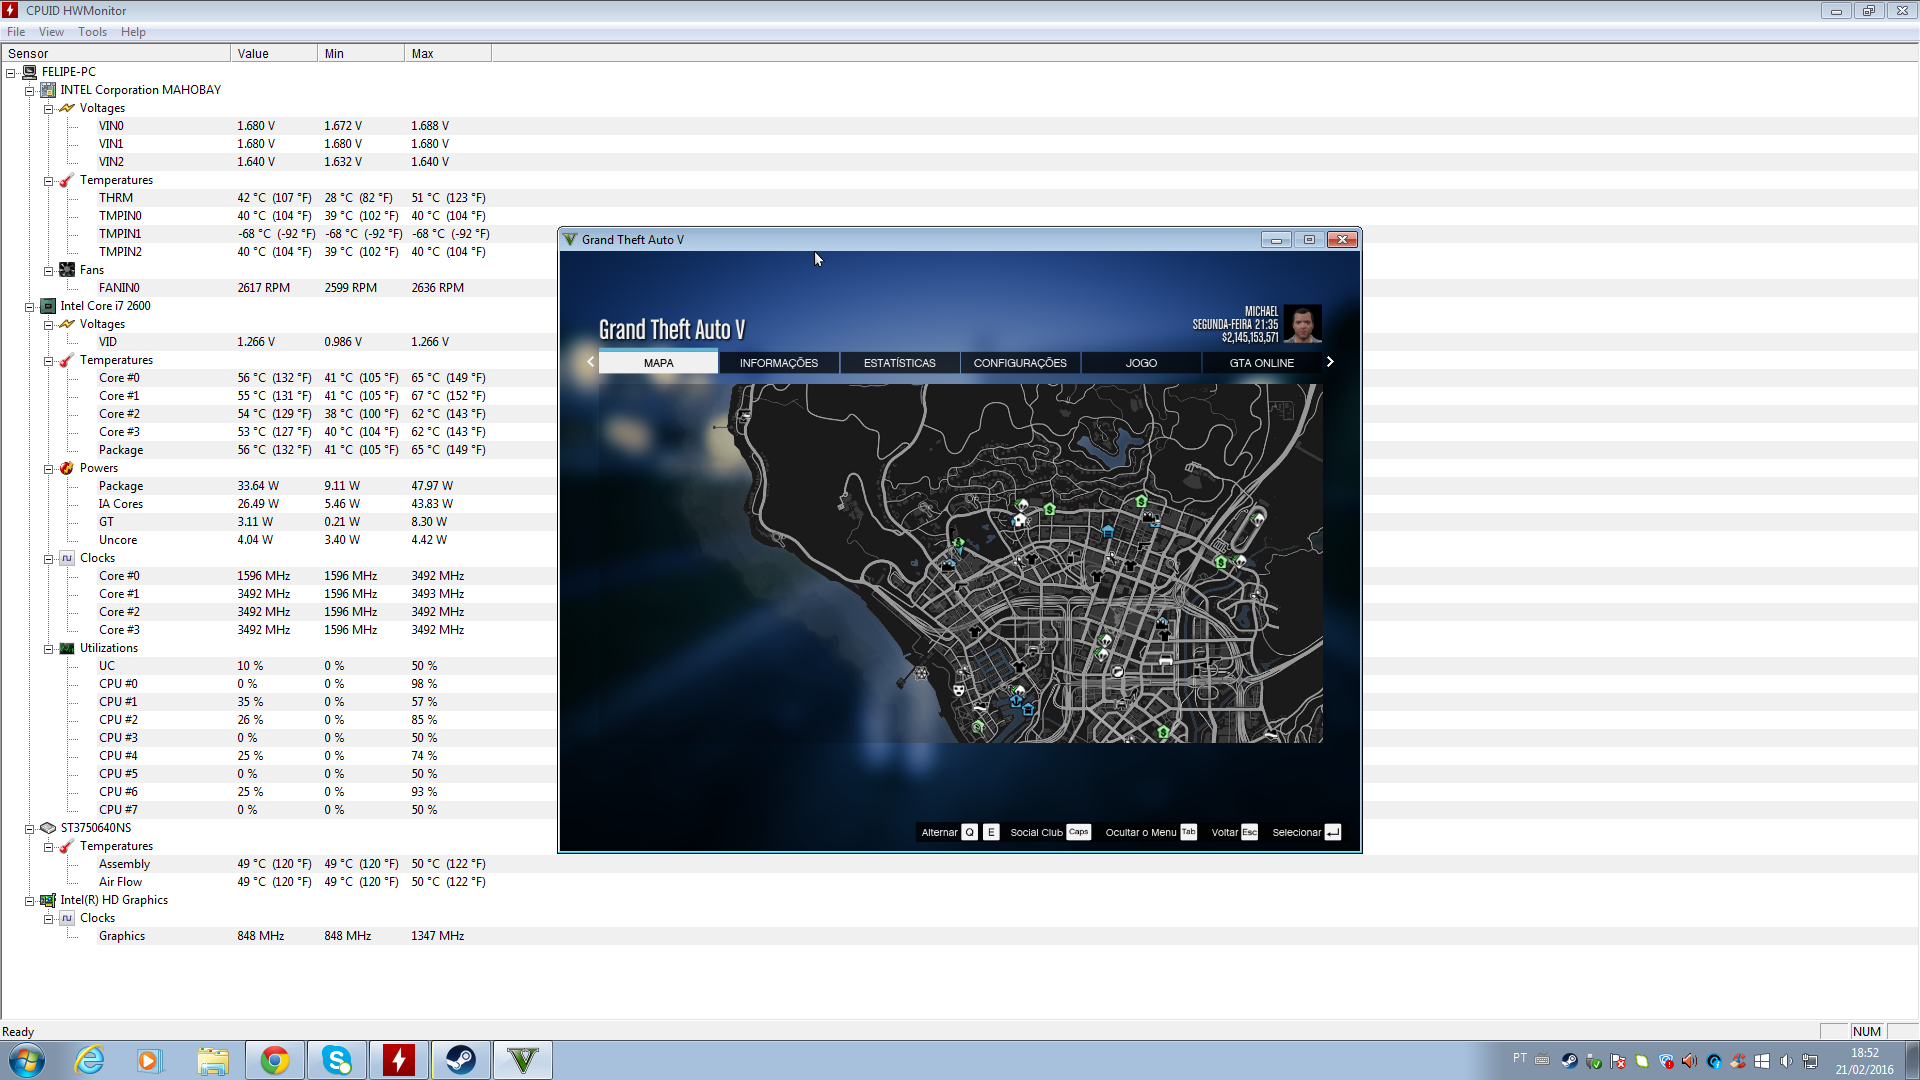This screenshot has width=1920, height=1080.
Task: Go to previous GTA pause menu tab arrow
Action: (x=590, y=362)
